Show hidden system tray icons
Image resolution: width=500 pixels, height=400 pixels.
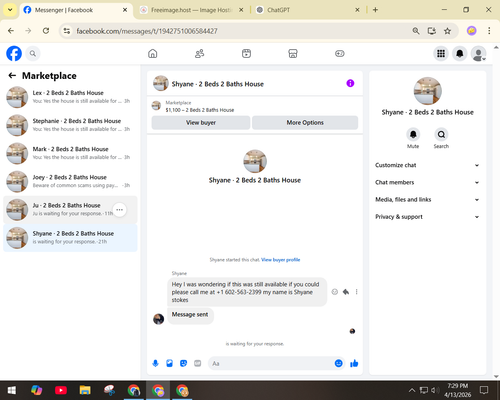click(x=412, y=390)
